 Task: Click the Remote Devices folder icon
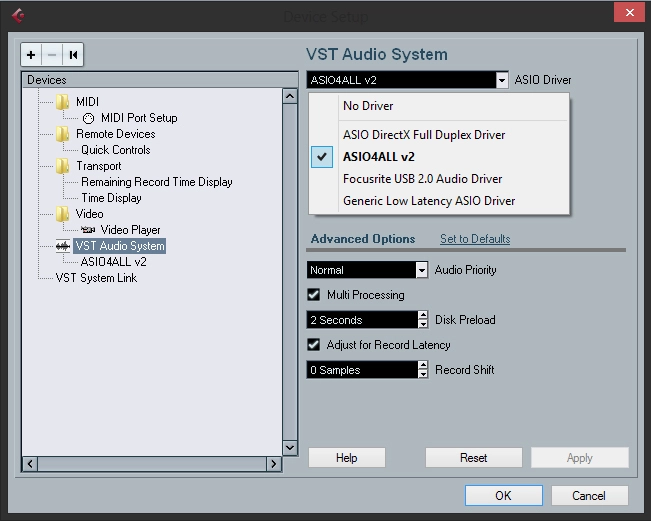[x=63, y=134]
